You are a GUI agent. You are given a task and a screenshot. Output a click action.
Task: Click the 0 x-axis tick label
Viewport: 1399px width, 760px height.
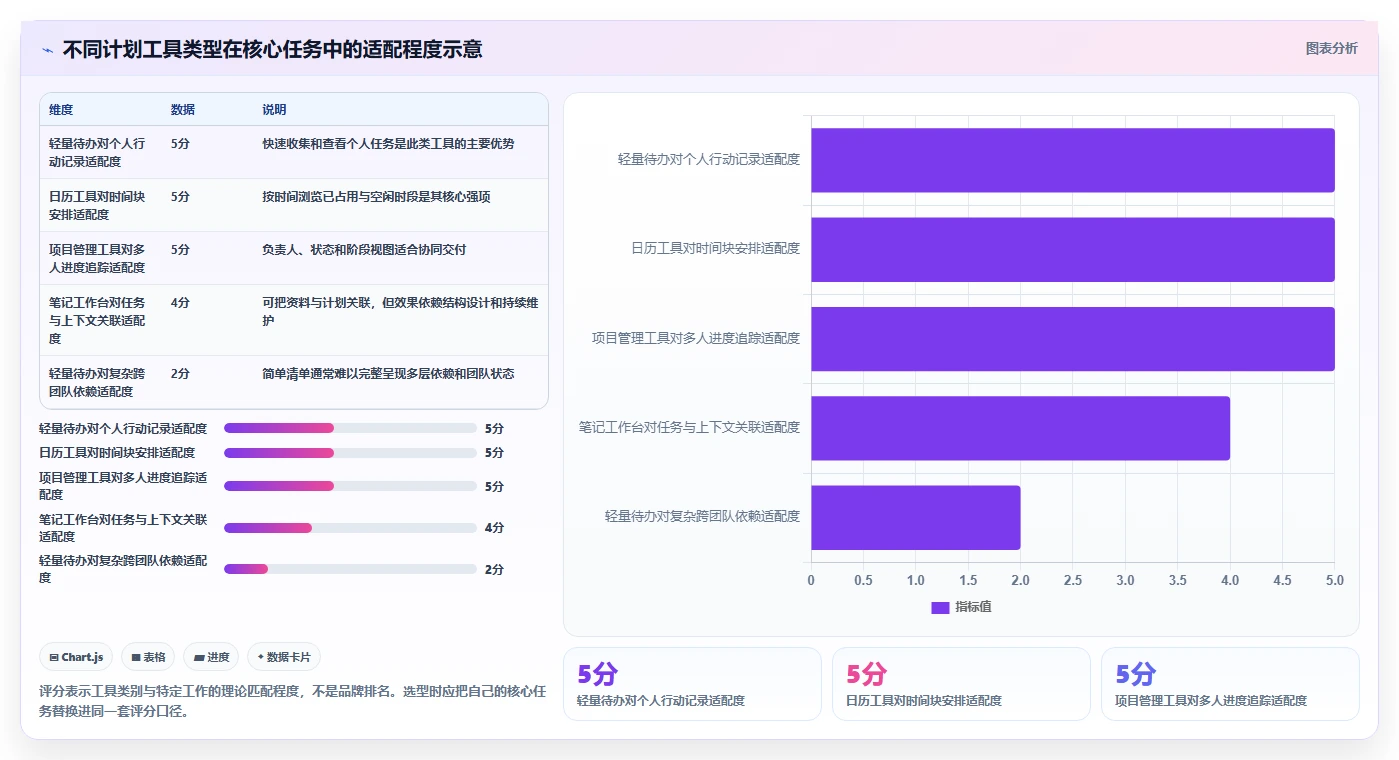click(811, 580)
